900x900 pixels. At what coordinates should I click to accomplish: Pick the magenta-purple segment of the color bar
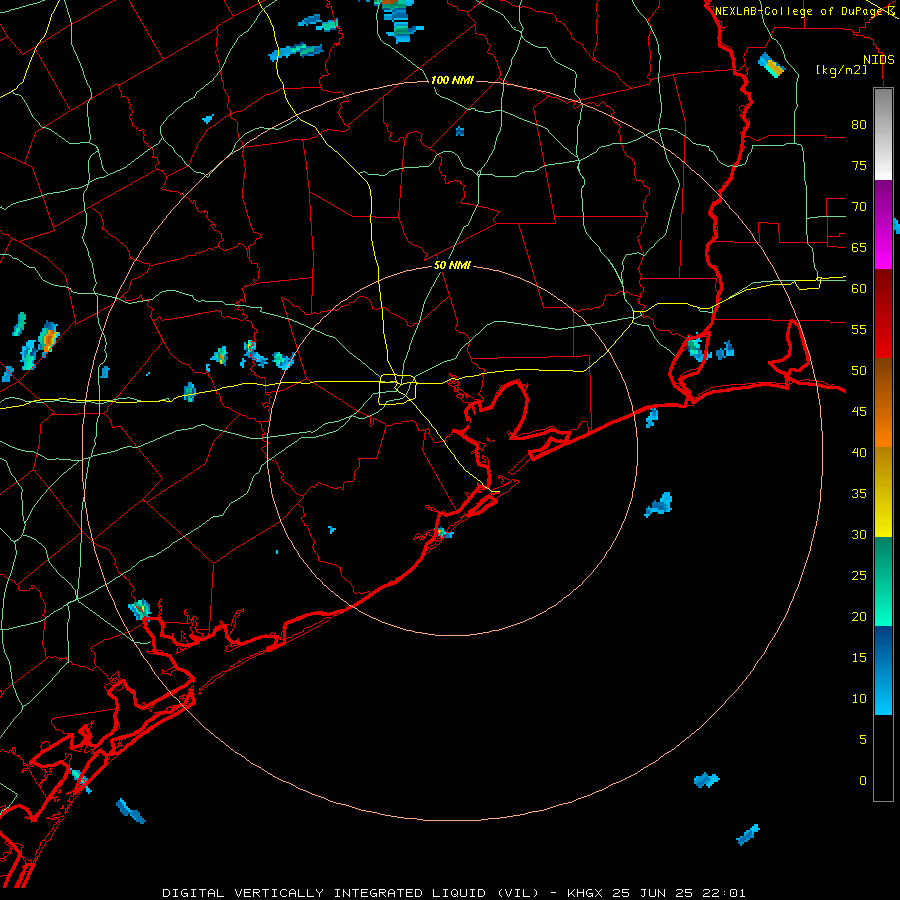tap(883, 224)
